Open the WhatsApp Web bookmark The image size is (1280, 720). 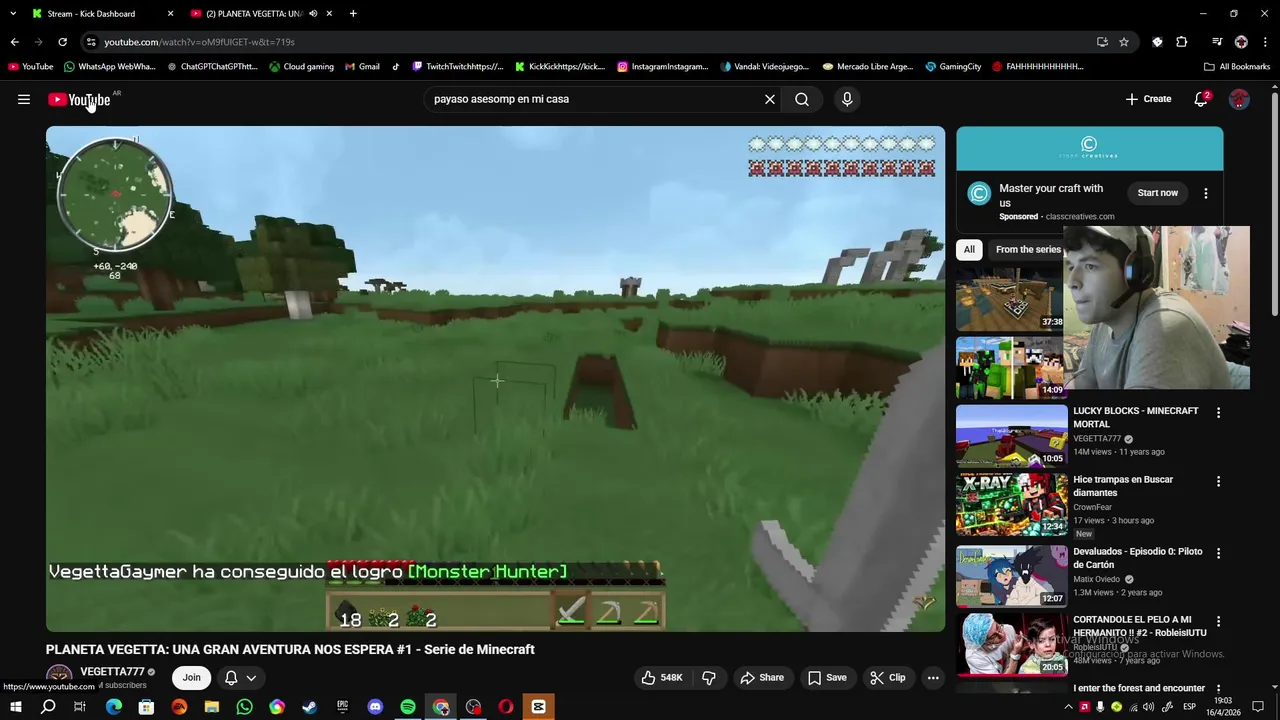[x=110, y=67]
